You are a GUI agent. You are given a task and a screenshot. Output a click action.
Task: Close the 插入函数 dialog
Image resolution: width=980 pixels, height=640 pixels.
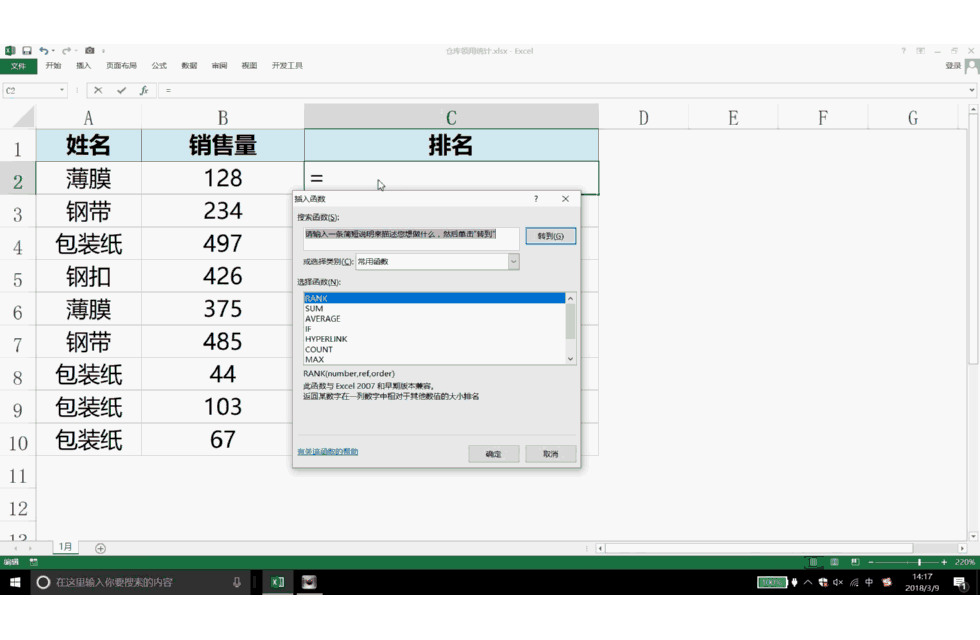coord(566,199)
